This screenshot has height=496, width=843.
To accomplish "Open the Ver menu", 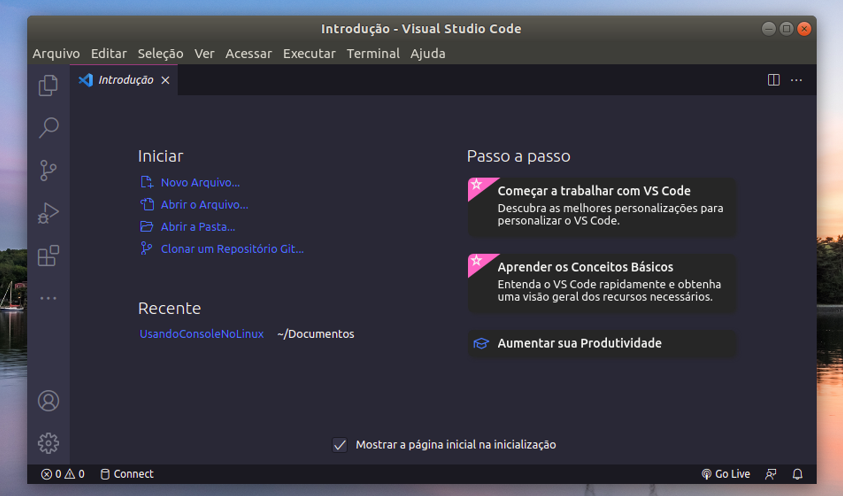I will point(204,54).
